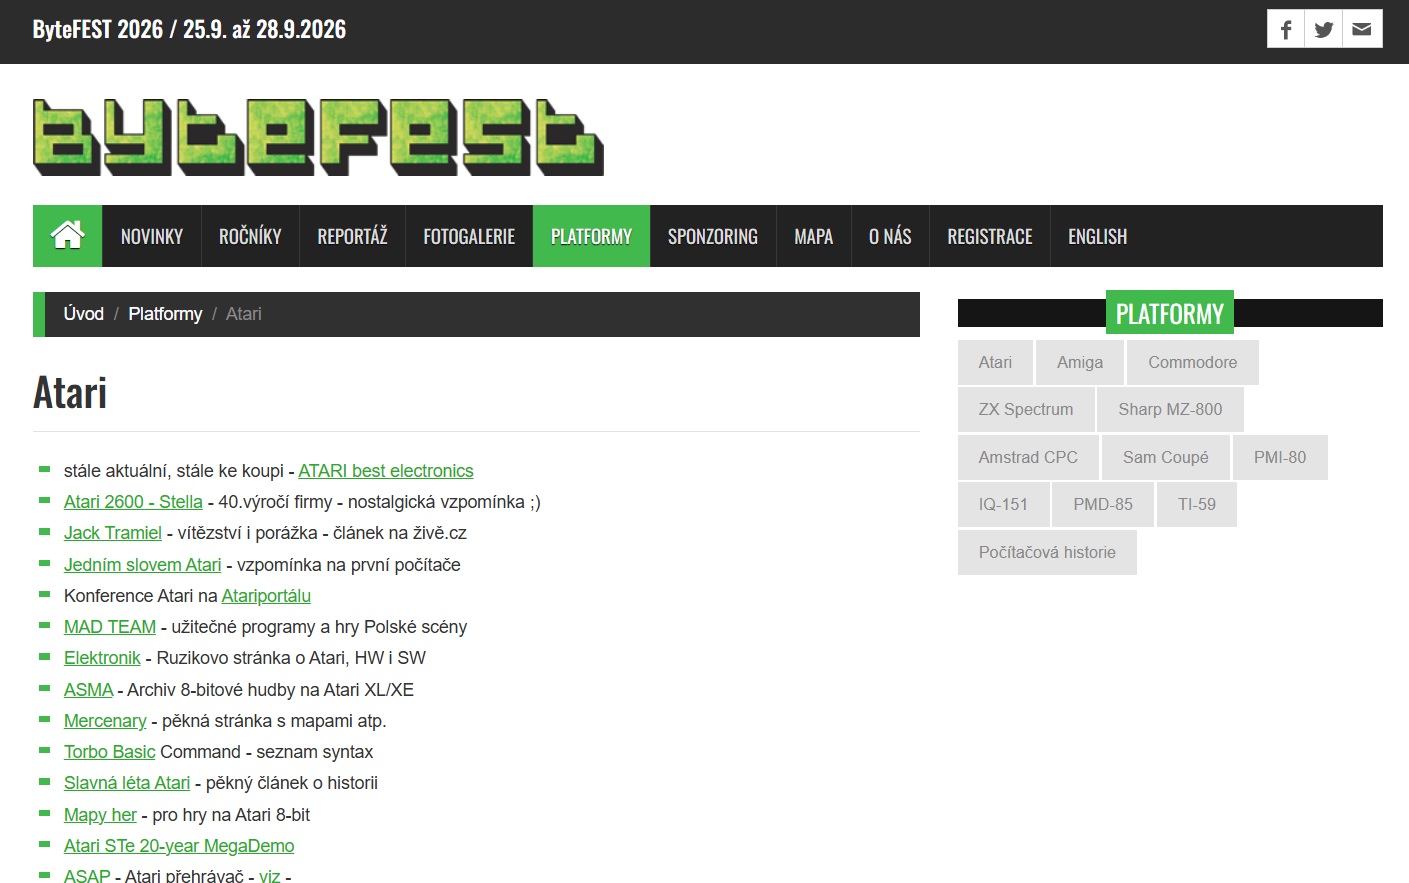Open the ASMA music archive link
The image size is (1409, 883).
point(89,690)
